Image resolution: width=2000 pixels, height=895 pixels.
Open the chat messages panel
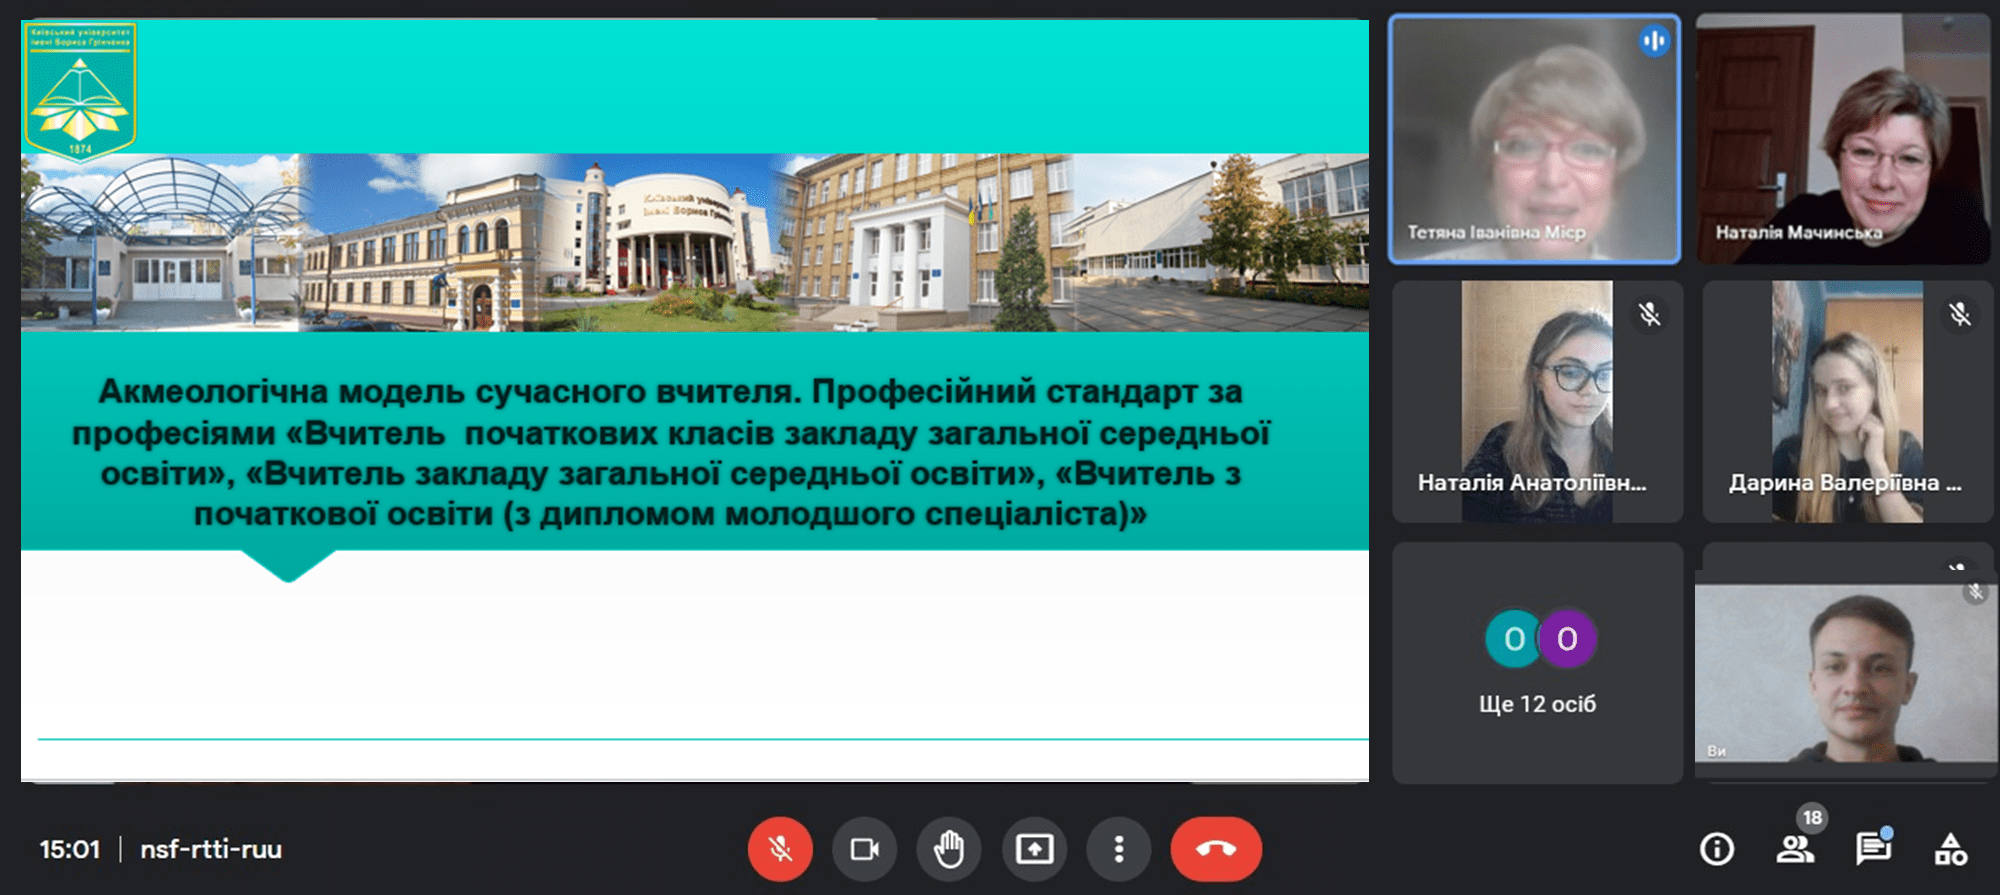1872,849
